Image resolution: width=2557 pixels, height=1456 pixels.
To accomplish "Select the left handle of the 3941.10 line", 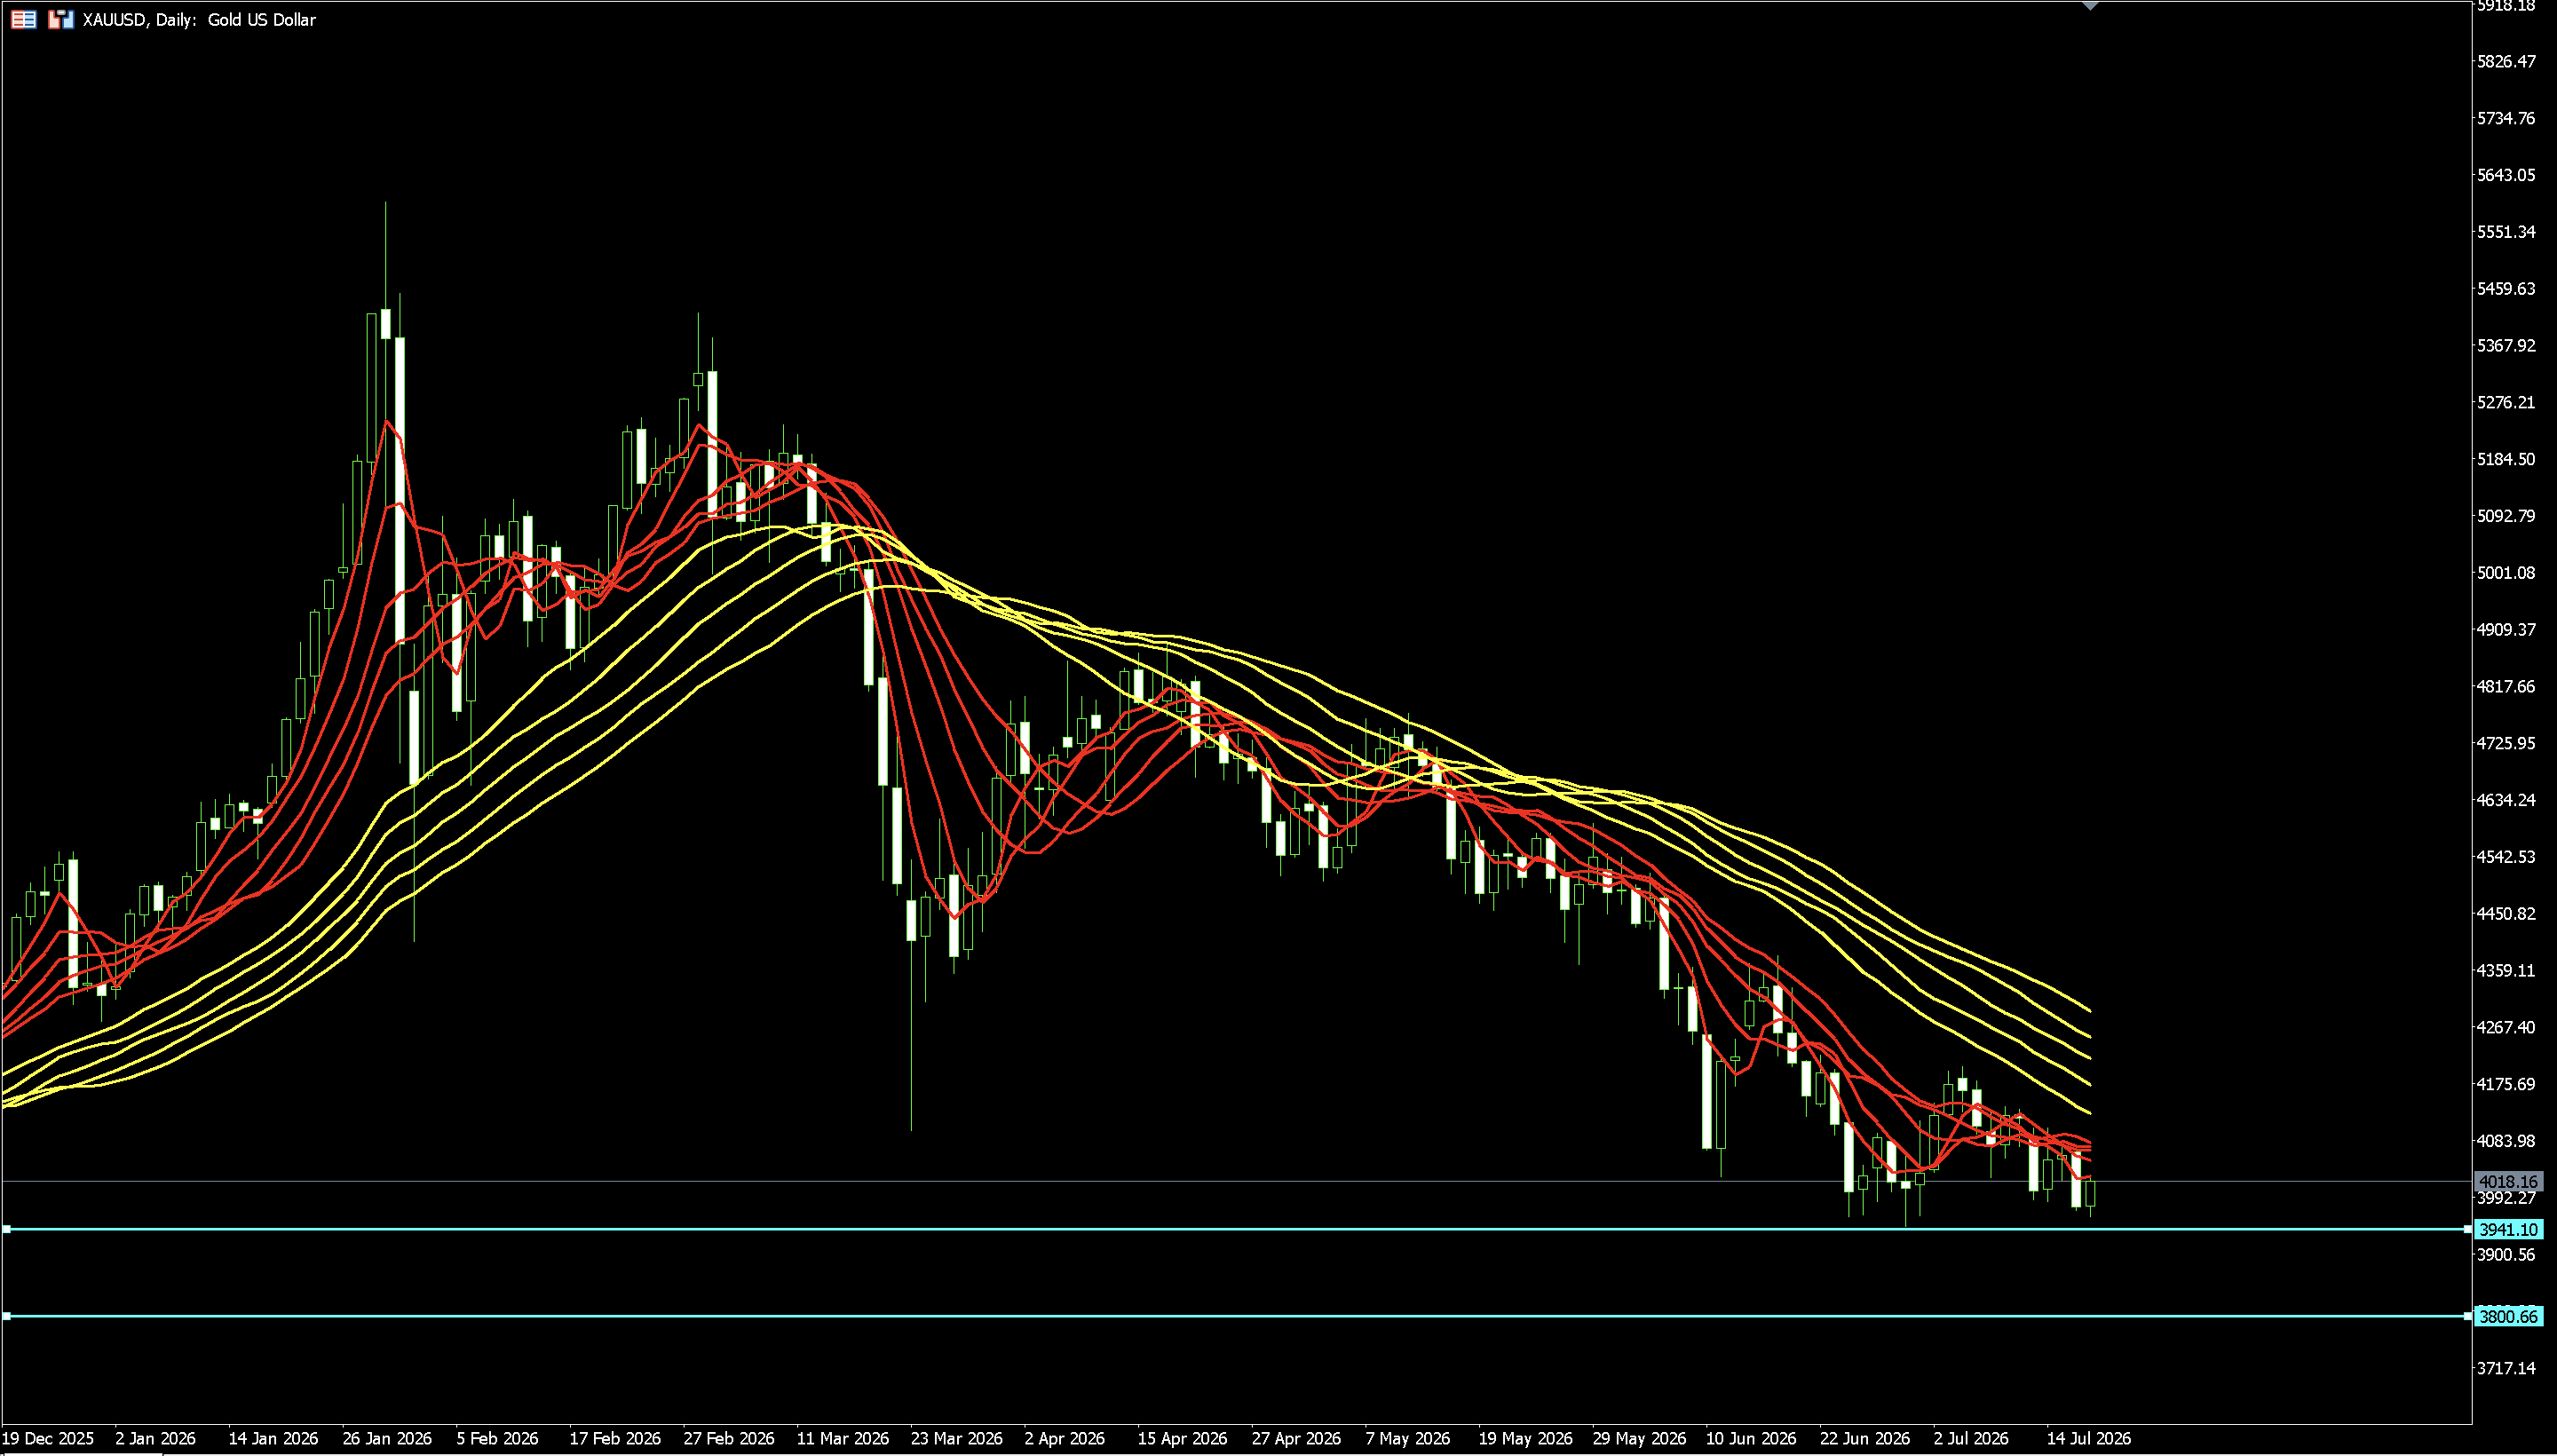I will 6,1229.
